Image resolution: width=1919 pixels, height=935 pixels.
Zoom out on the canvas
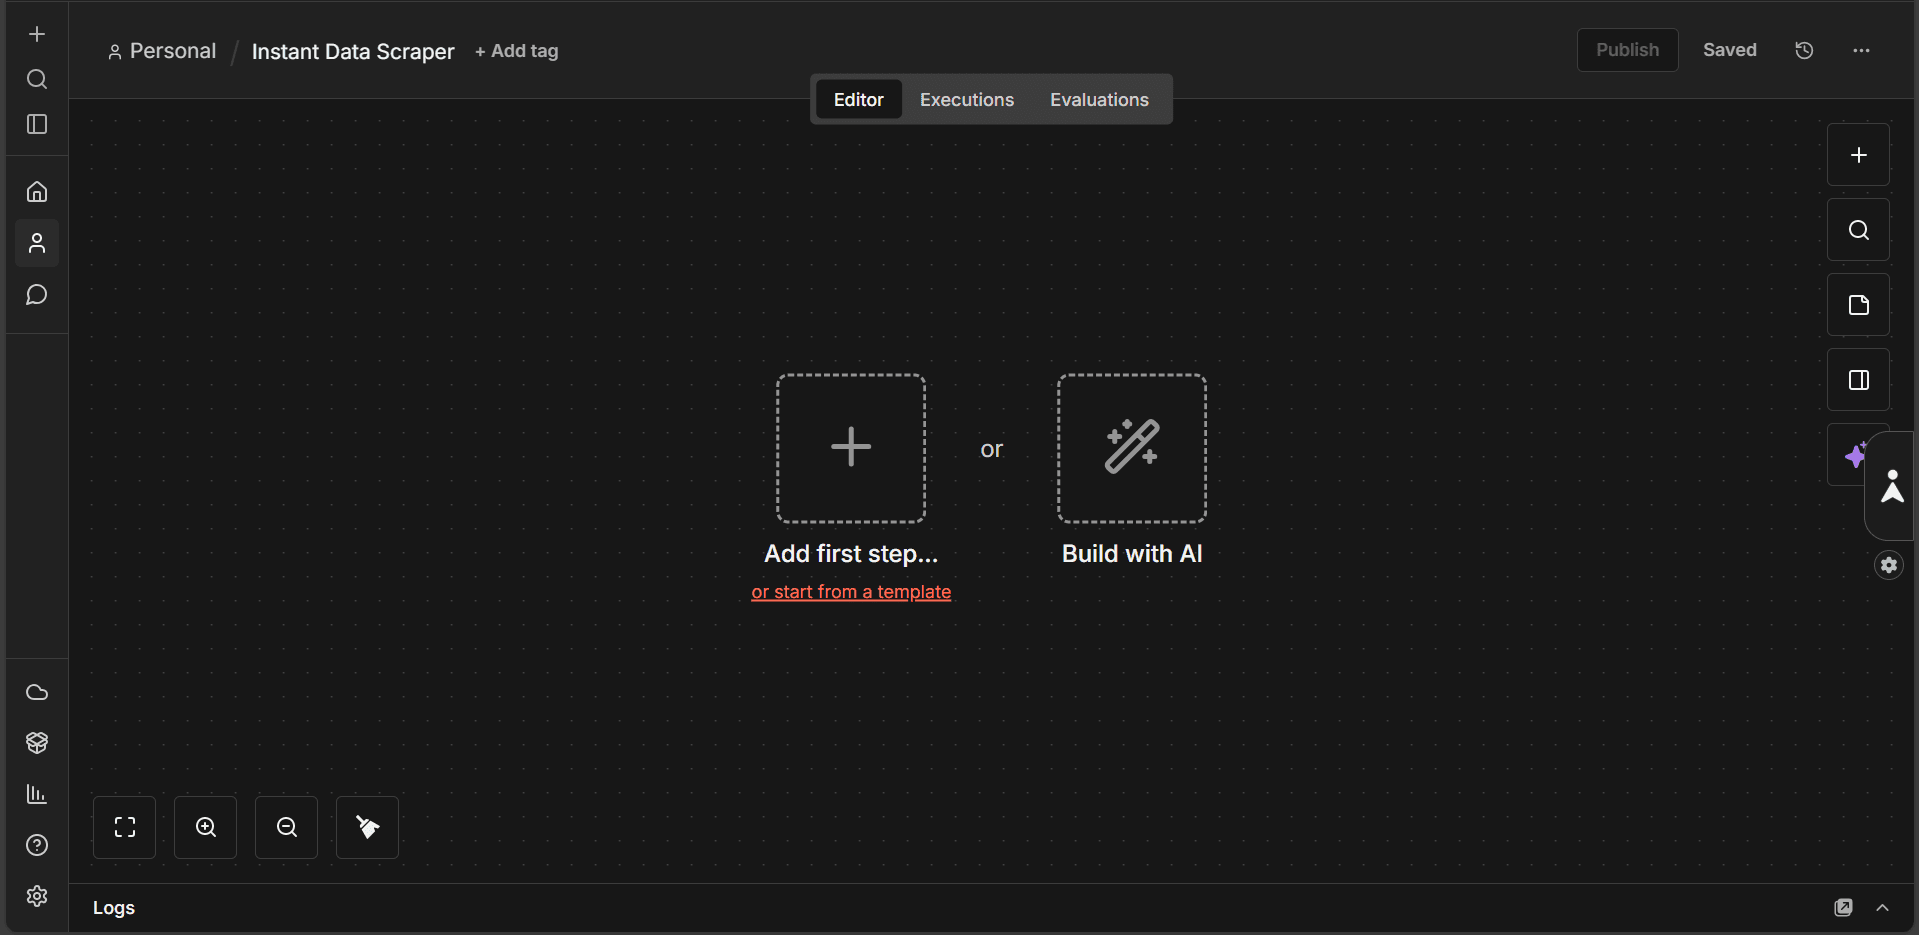[287, 827]
